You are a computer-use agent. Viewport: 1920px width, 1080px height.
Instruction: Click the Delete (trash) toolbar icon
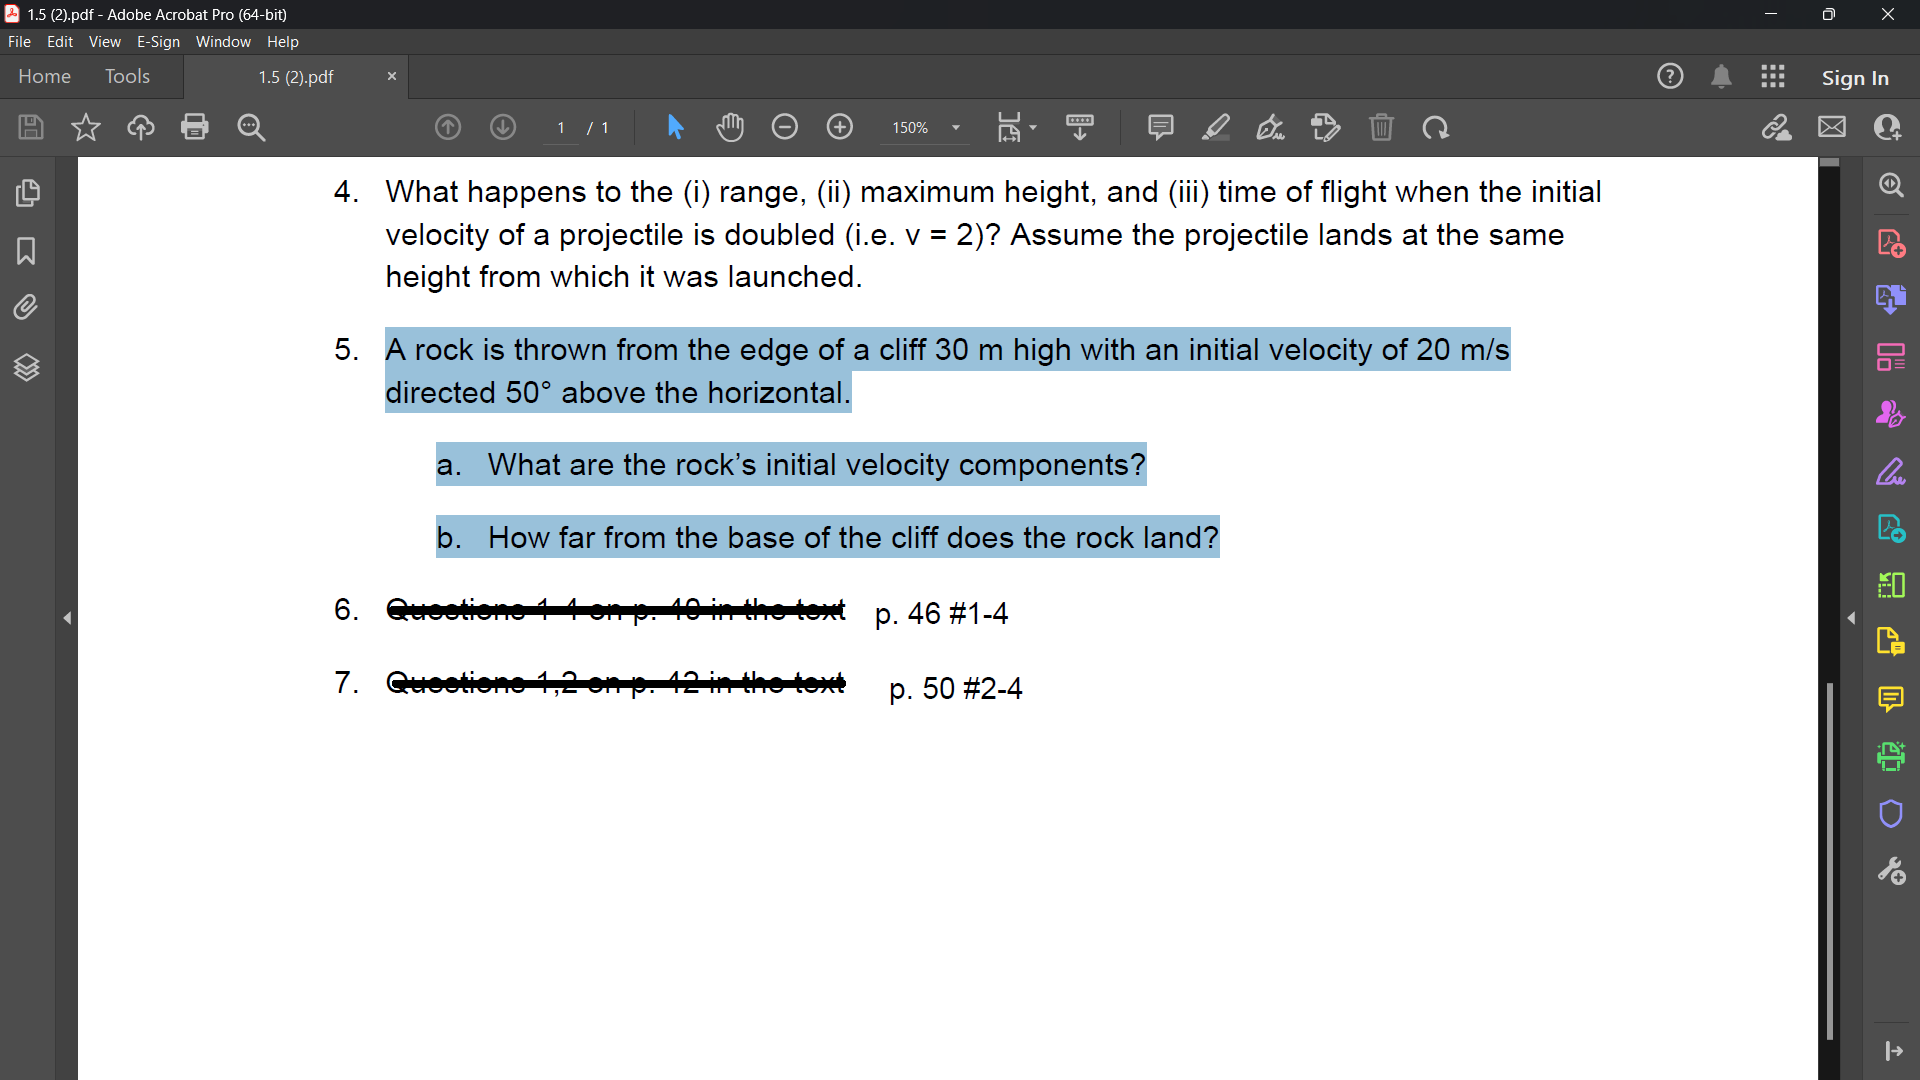1383,127
